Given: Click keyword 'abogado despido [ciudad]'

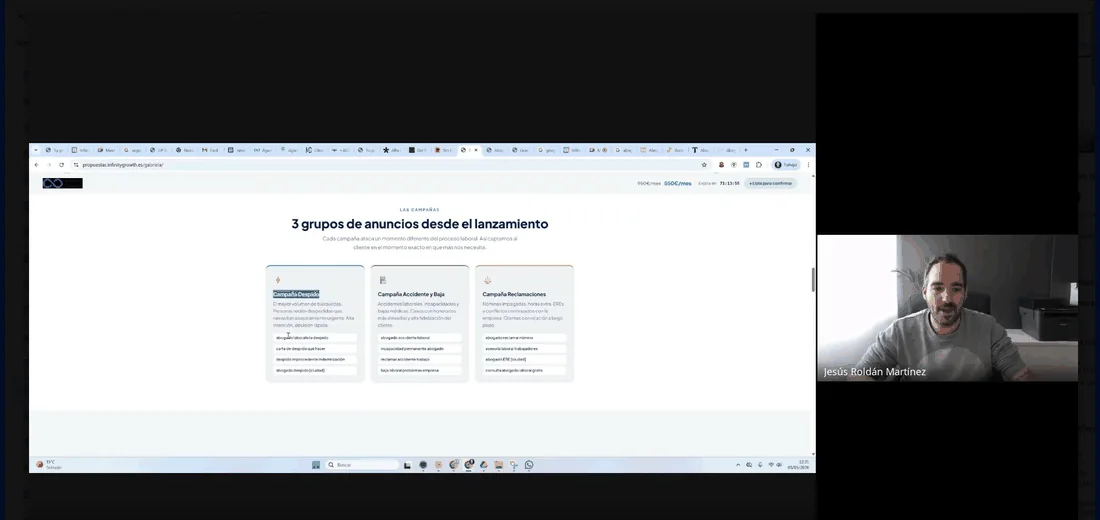Looking at the screenshot, I should [x=315, y=370].
